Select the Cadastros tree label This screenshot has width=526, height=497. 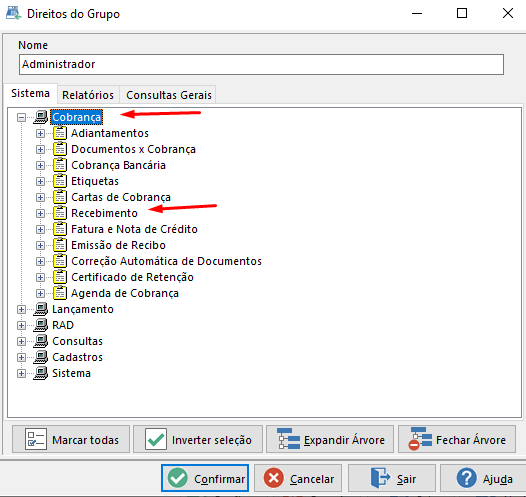[77, 357]
